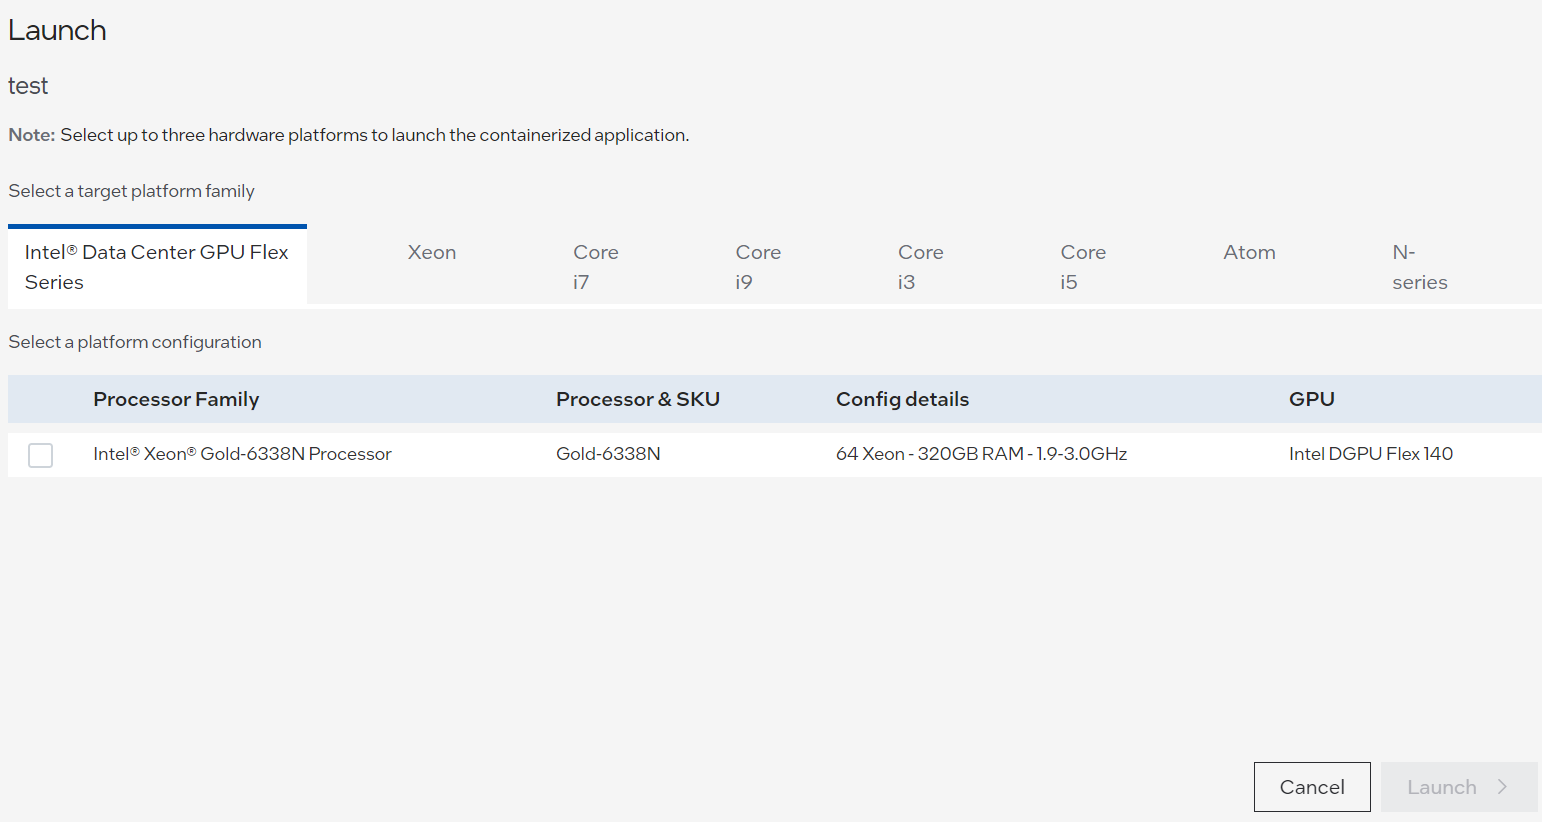
Task: Click the Launch button at the bottom
Action: (1459, 787)
